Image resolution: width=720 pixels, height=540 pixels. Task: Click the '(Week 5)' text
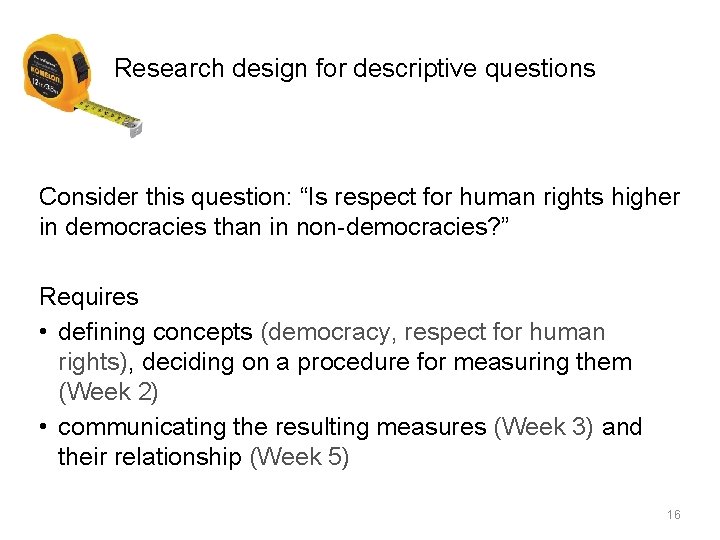(x=299, y=456)
